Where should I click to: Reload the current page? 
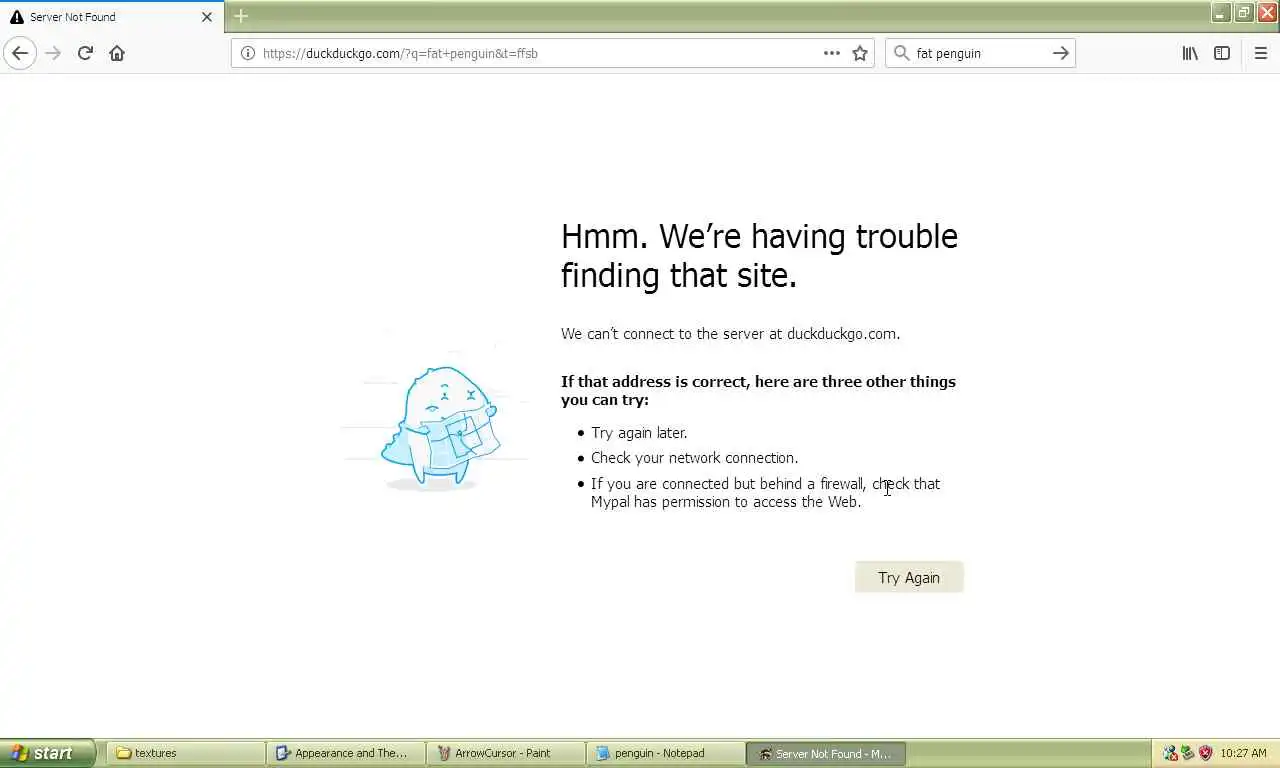(x=85, y=53)
